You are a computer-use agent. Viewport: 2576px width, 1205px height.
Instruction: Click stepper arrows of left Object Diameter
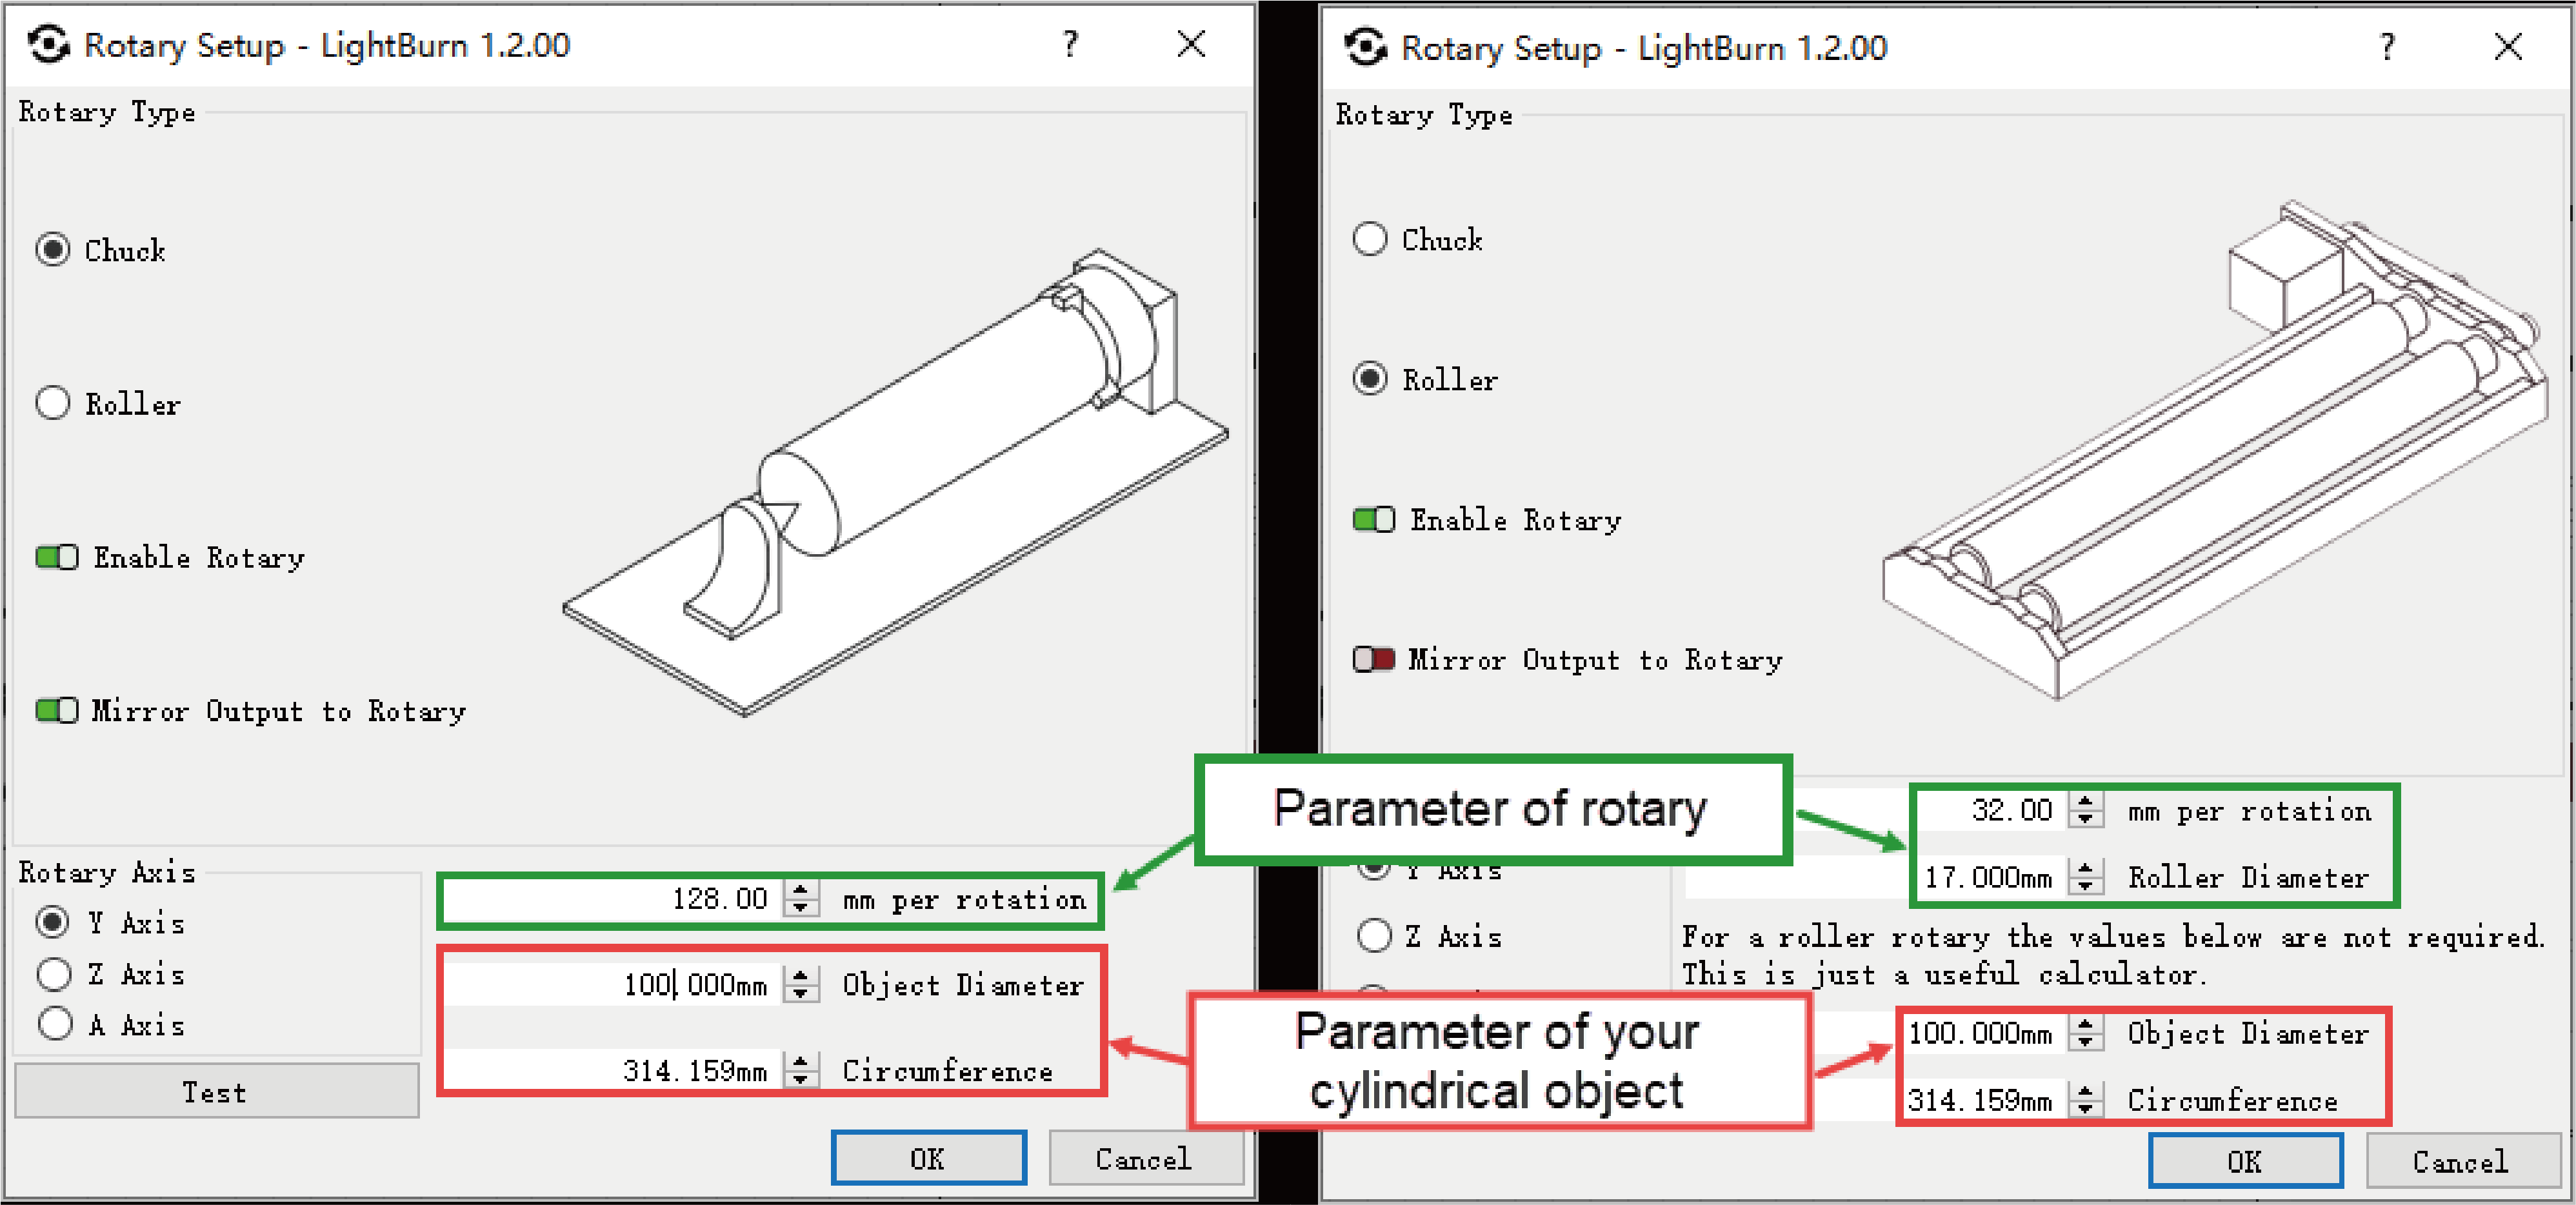point(801,984)
